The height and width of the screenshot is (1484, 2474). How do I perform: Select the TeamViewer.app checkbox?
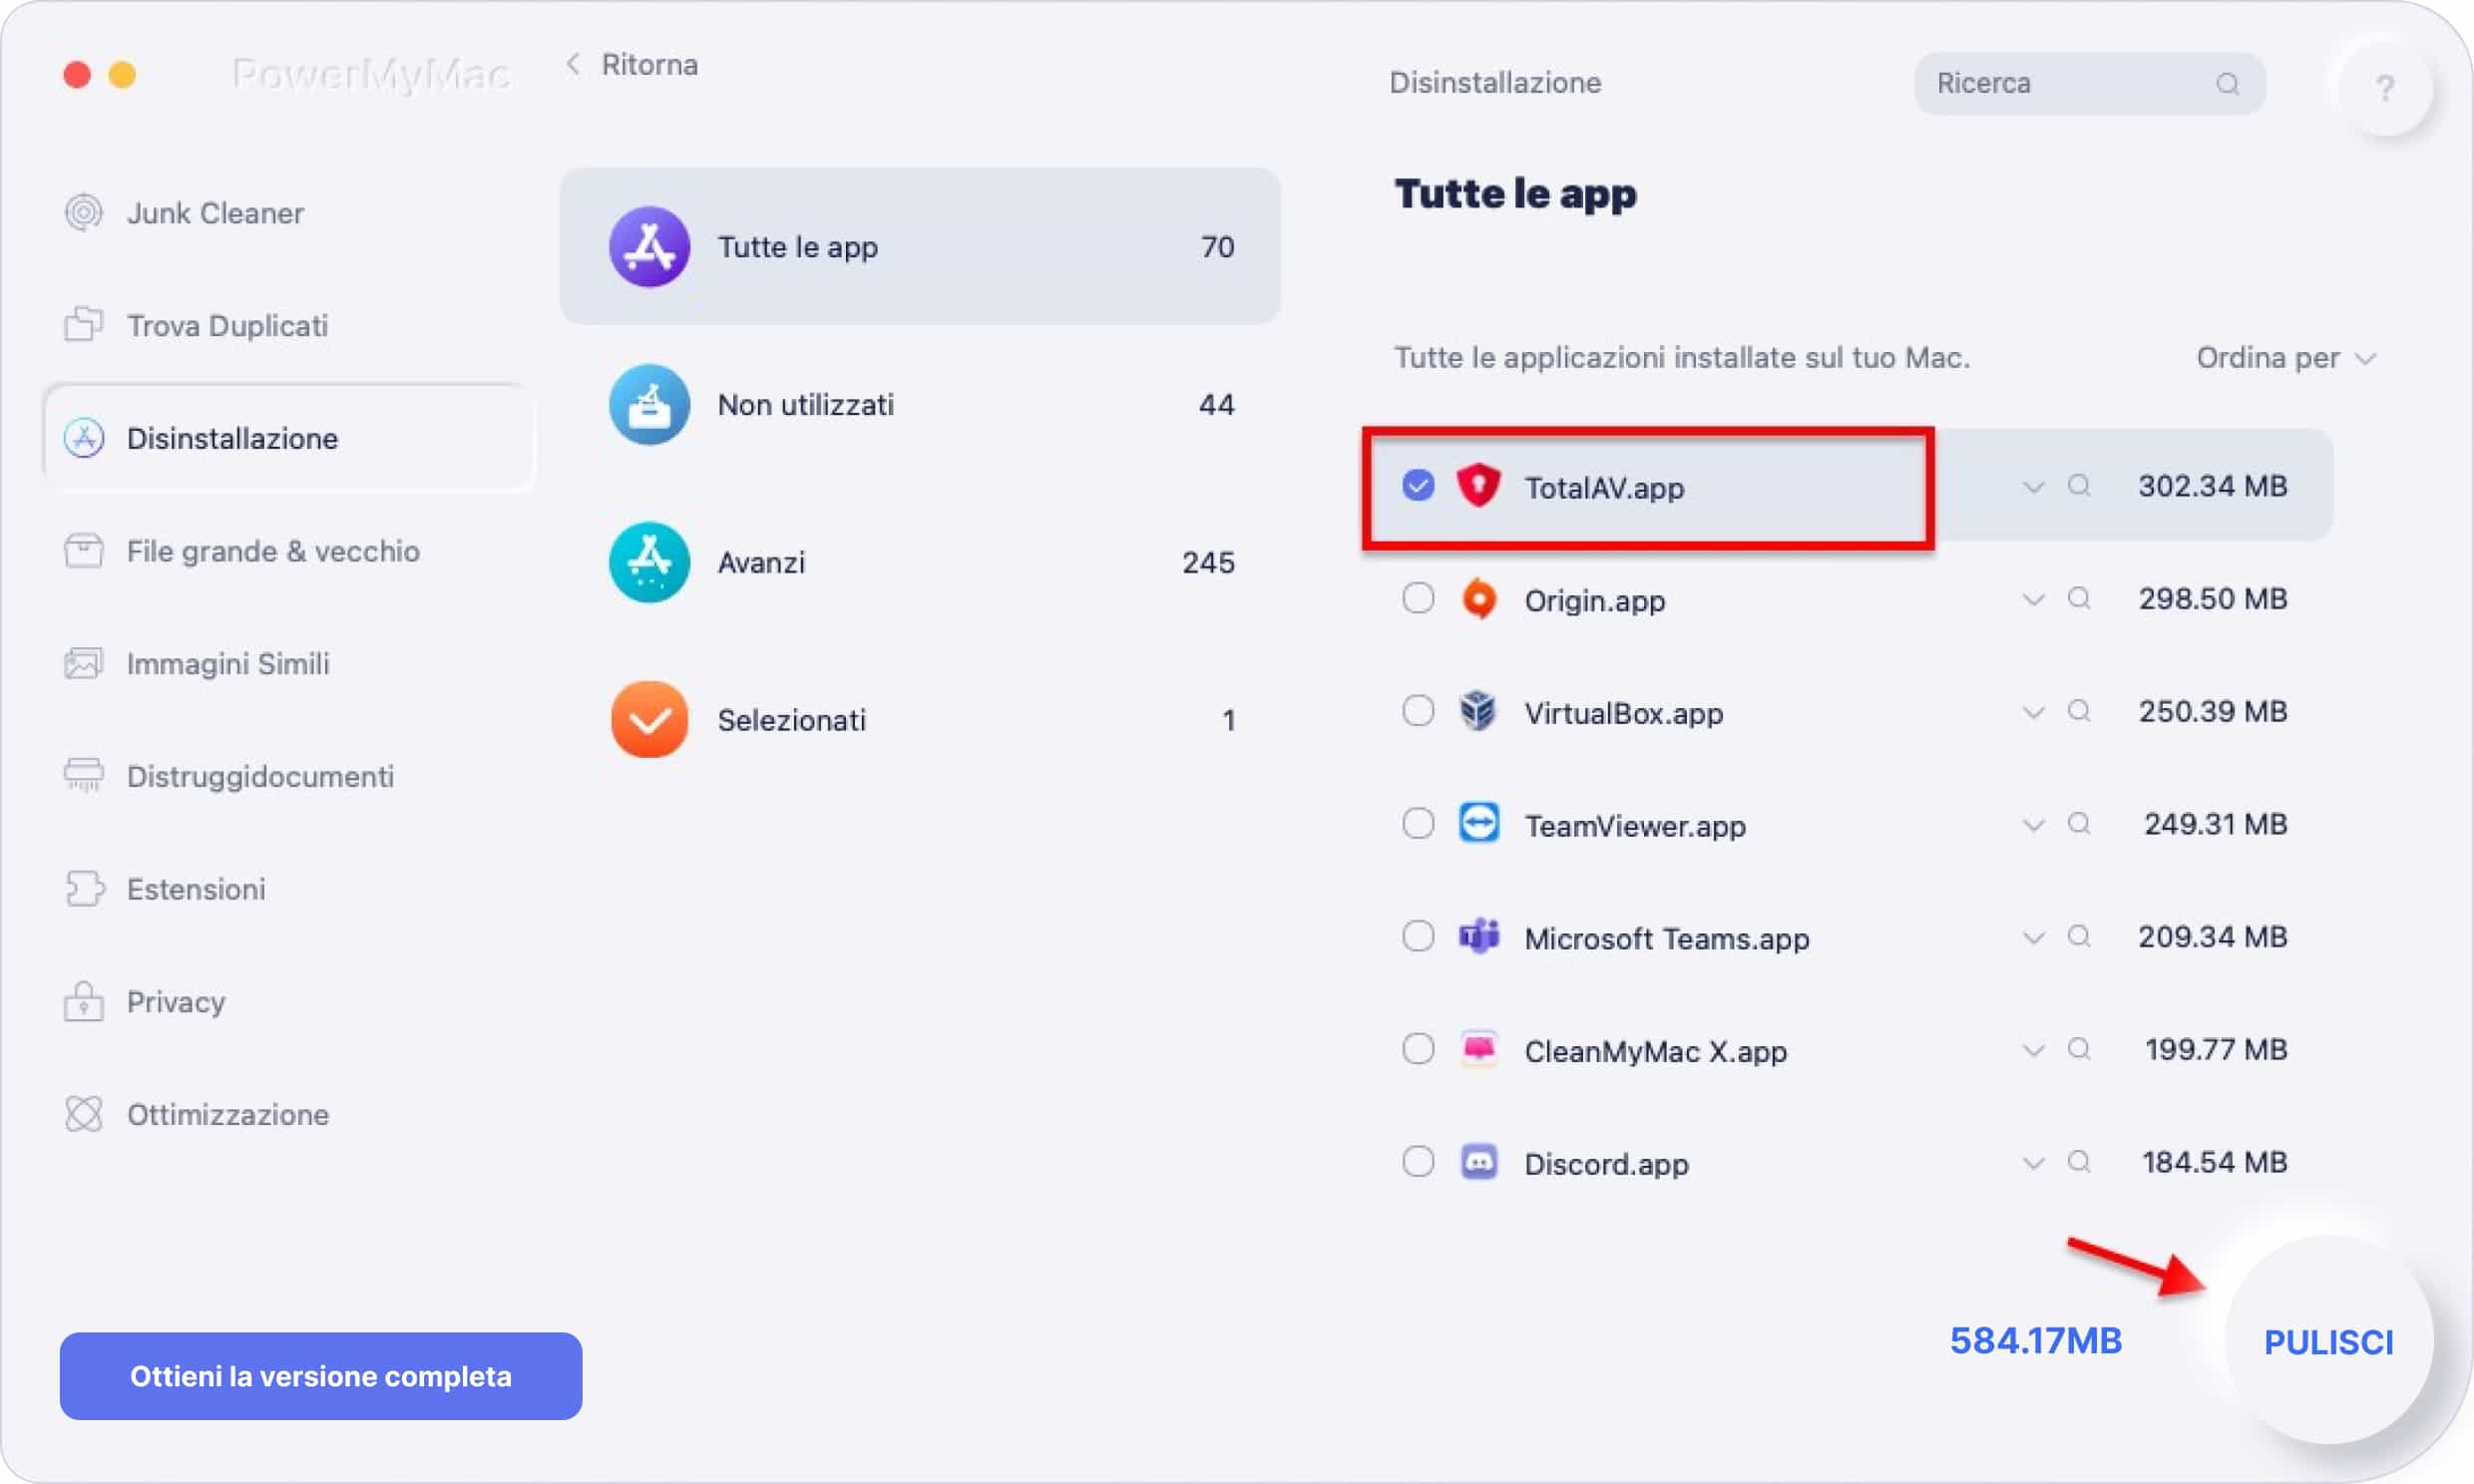1418,824
